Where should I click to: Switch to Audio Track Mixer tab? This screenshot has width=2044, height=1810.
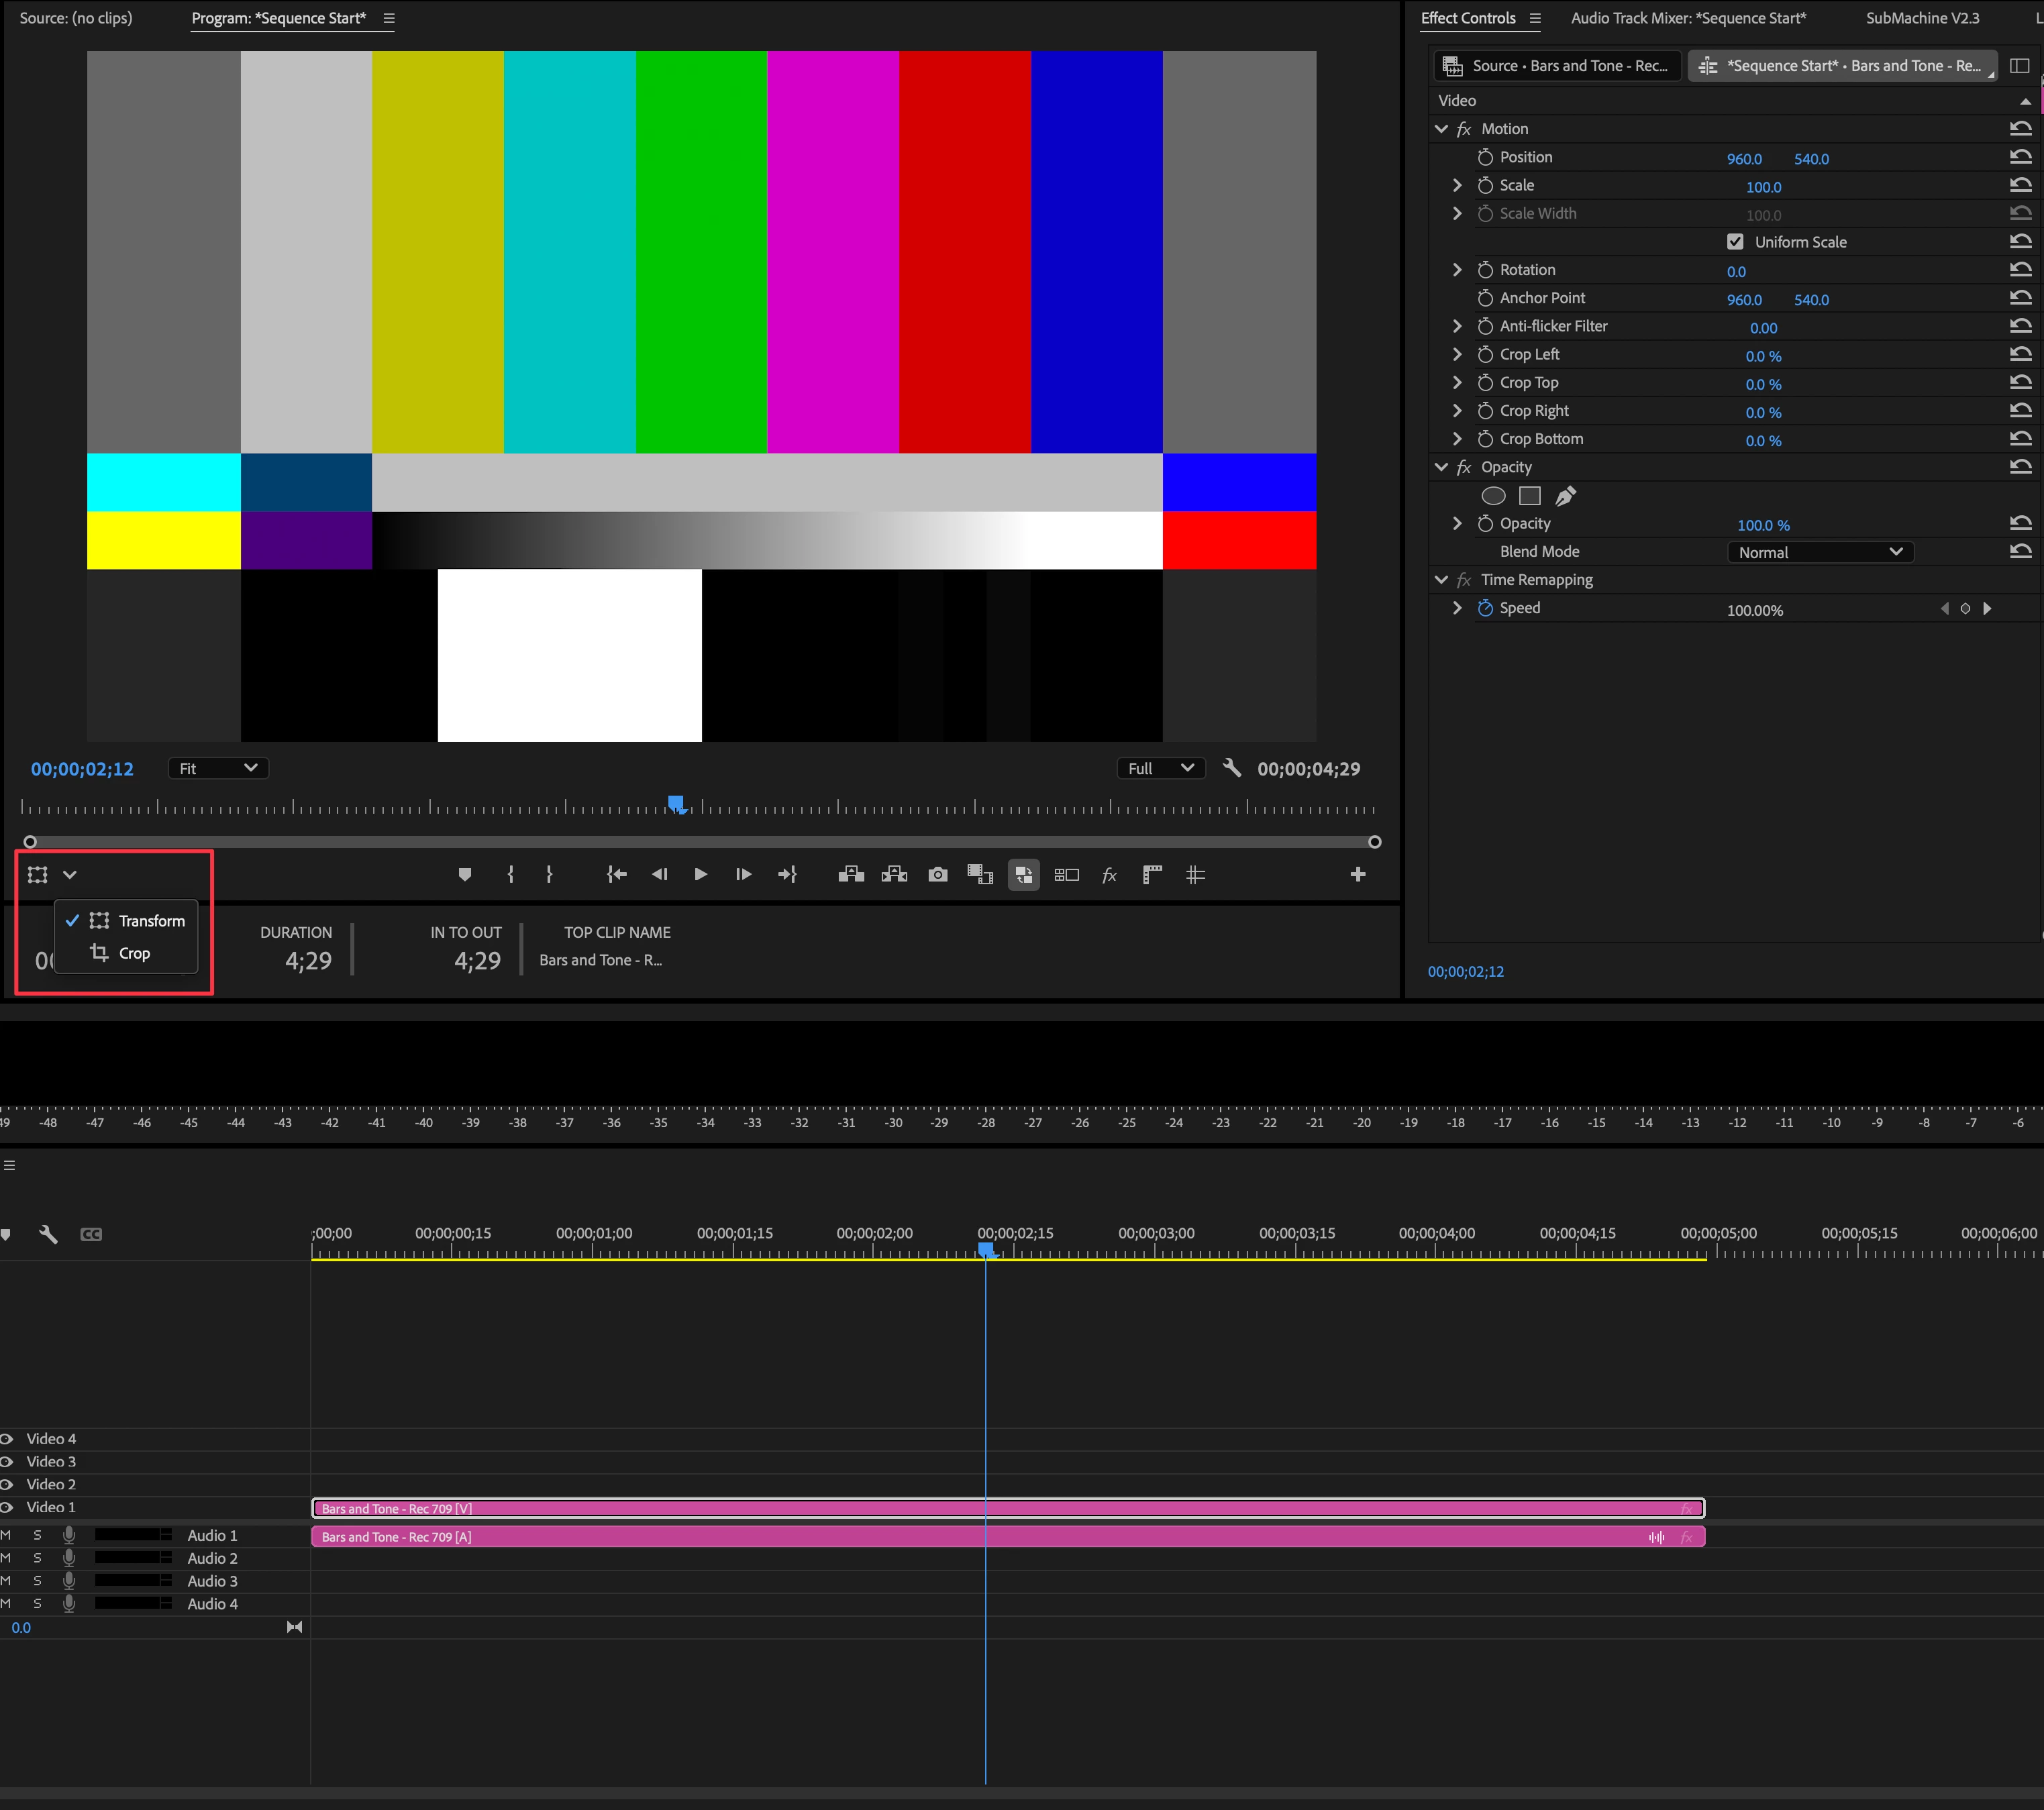[x=1688, y=18]
